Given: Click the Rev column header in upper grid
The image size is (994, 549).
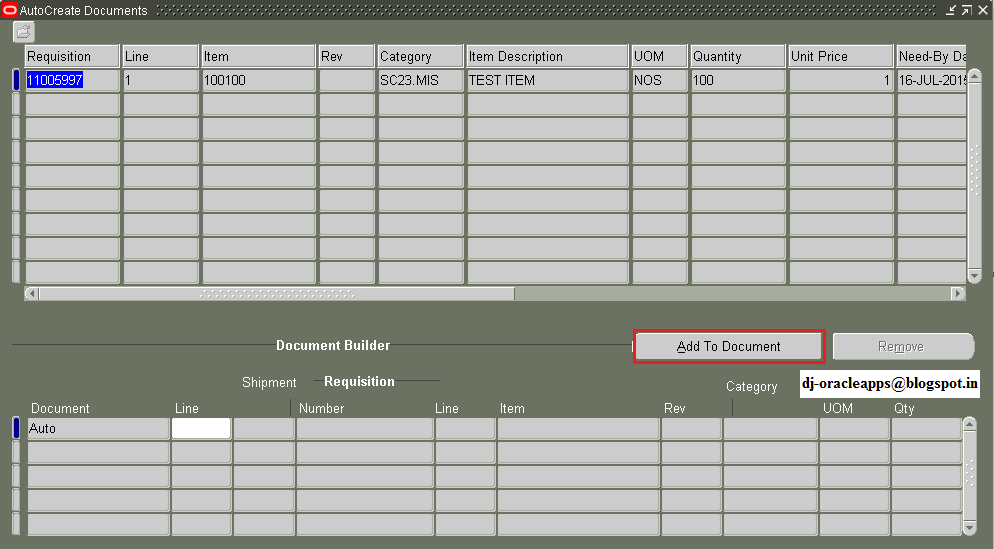Looking at the screenshot, I should [x=346, y=56].
